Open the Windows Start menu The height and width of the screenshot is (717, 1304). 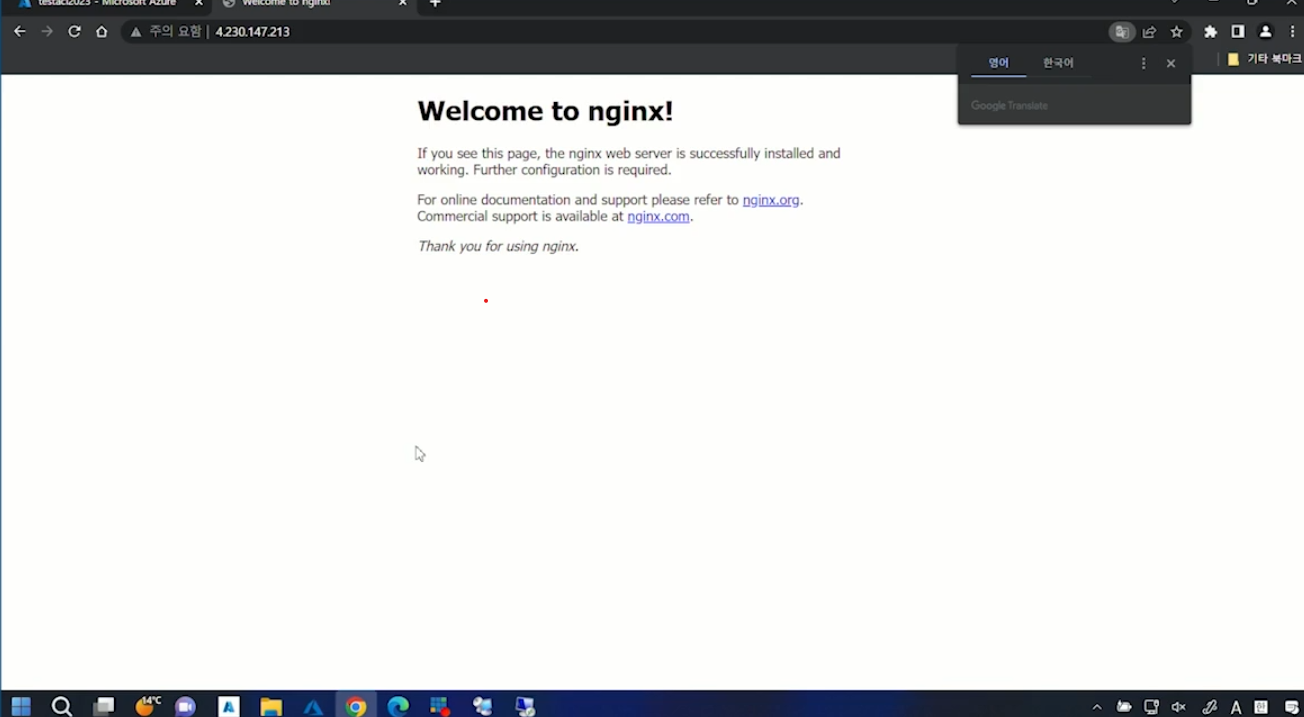tap(21, 706)
